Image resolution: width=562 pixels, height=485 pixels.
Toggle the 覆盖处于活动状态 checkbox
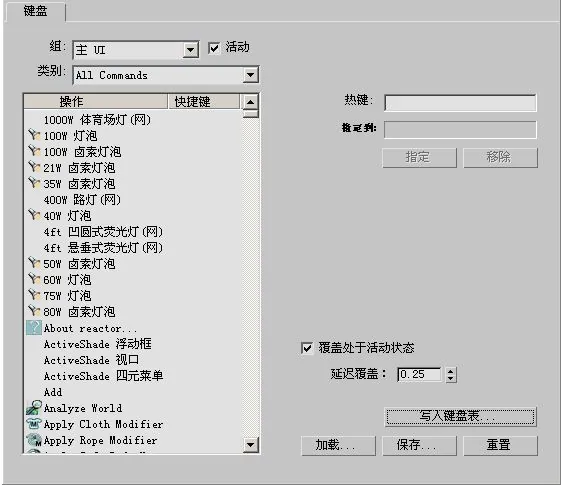[x=307, y=348]
